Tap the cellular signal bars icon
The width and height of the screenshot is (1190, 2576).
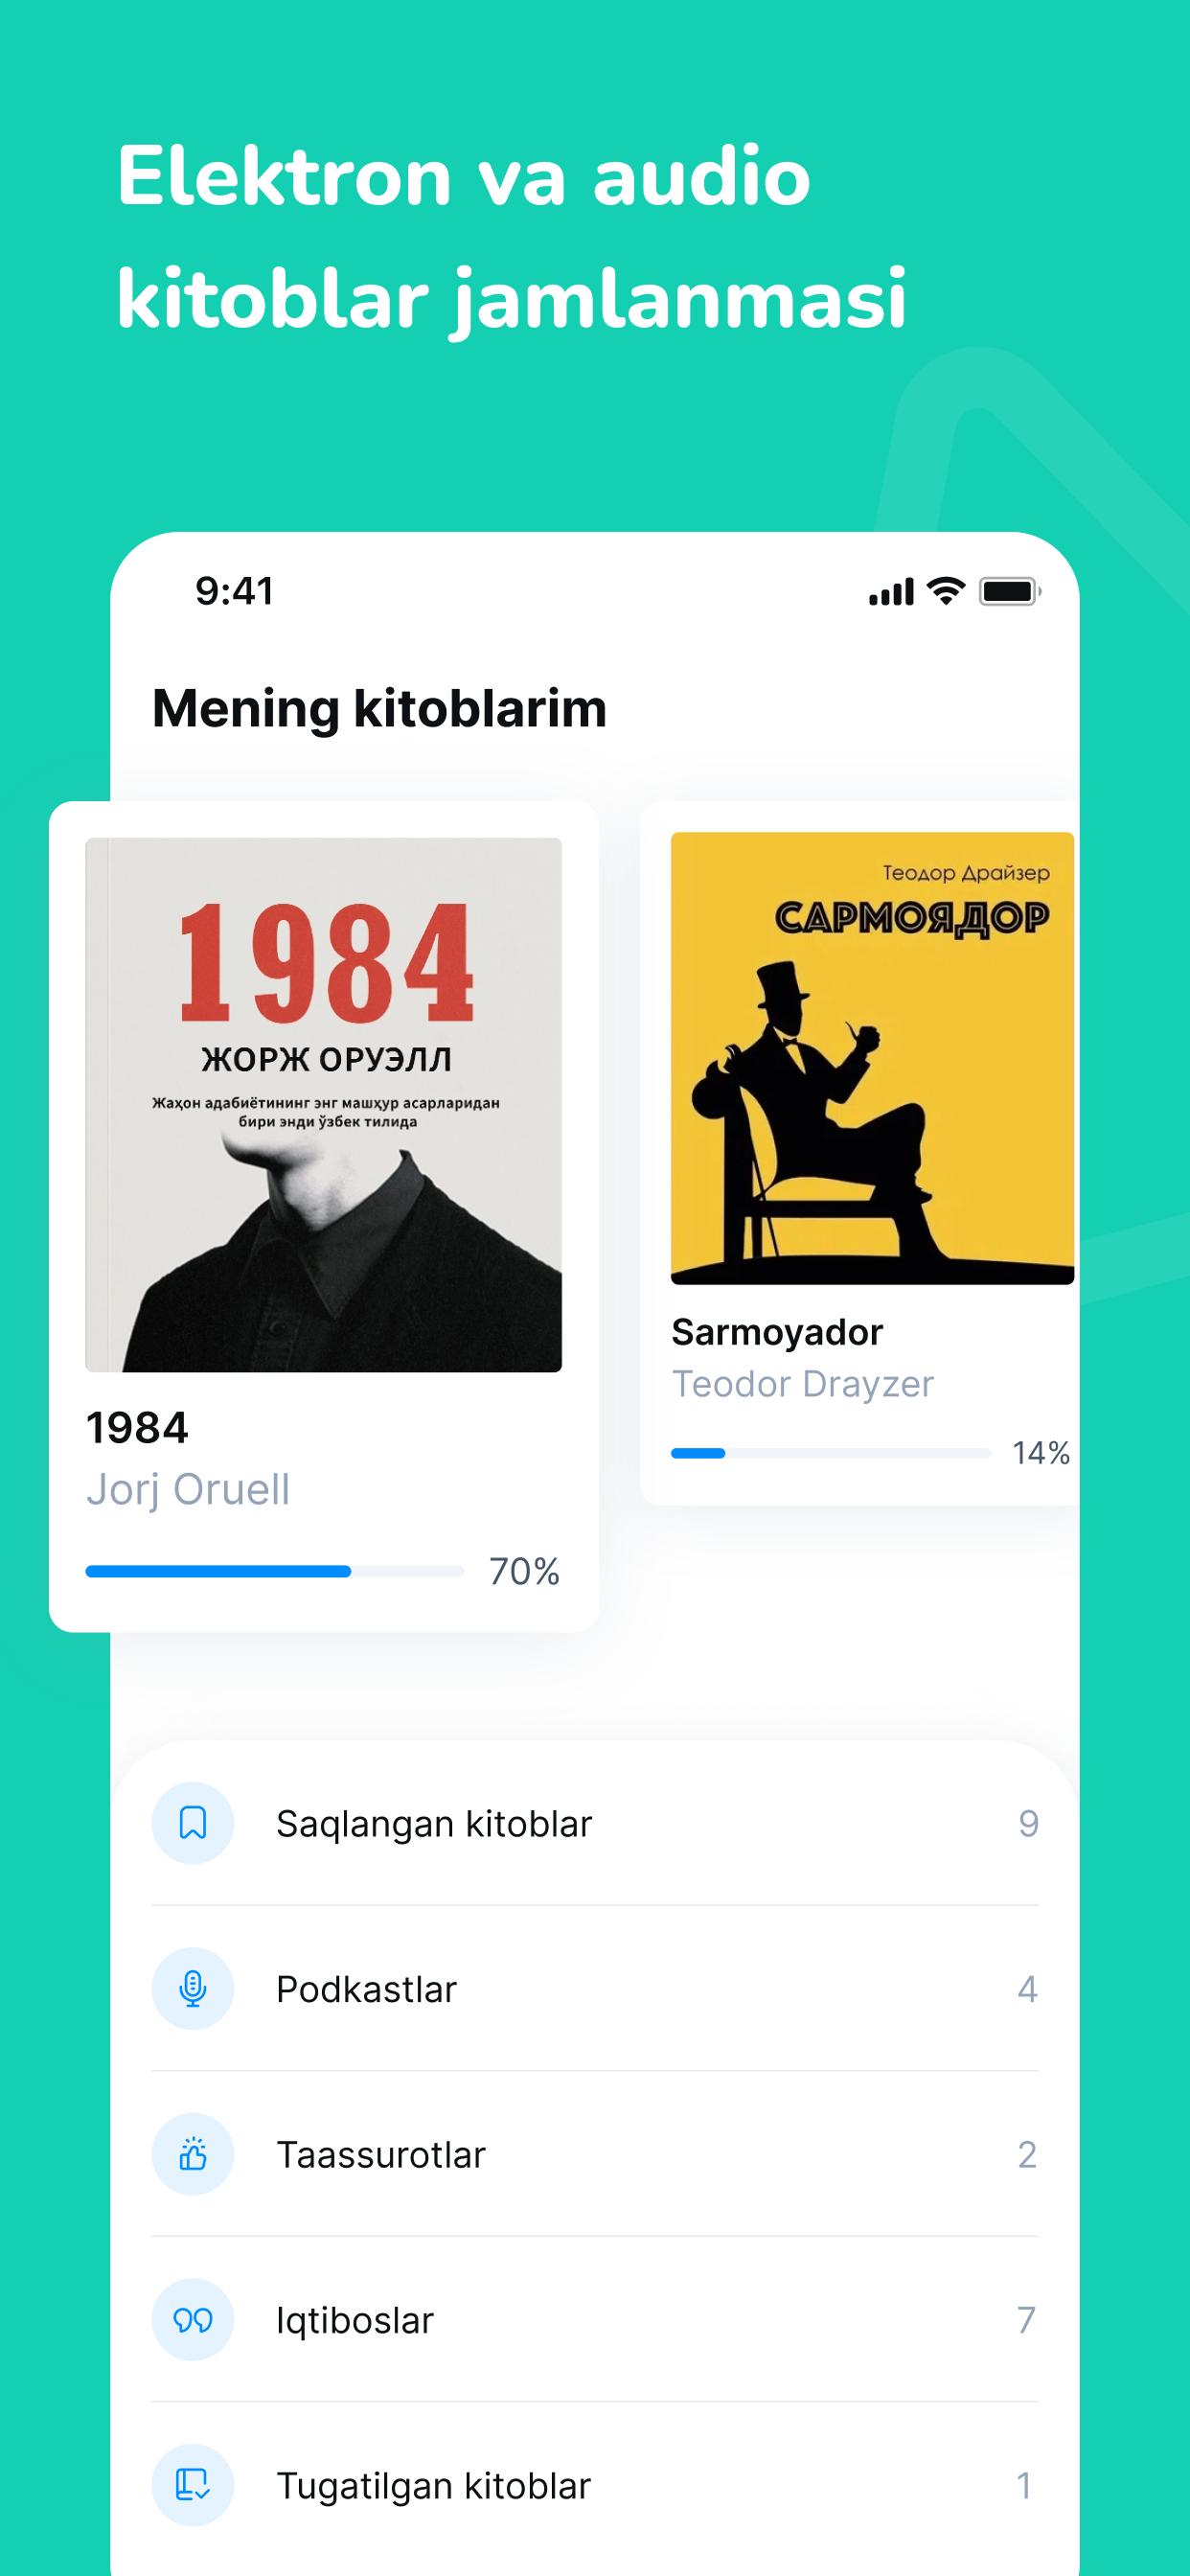[x=891, y=592]
